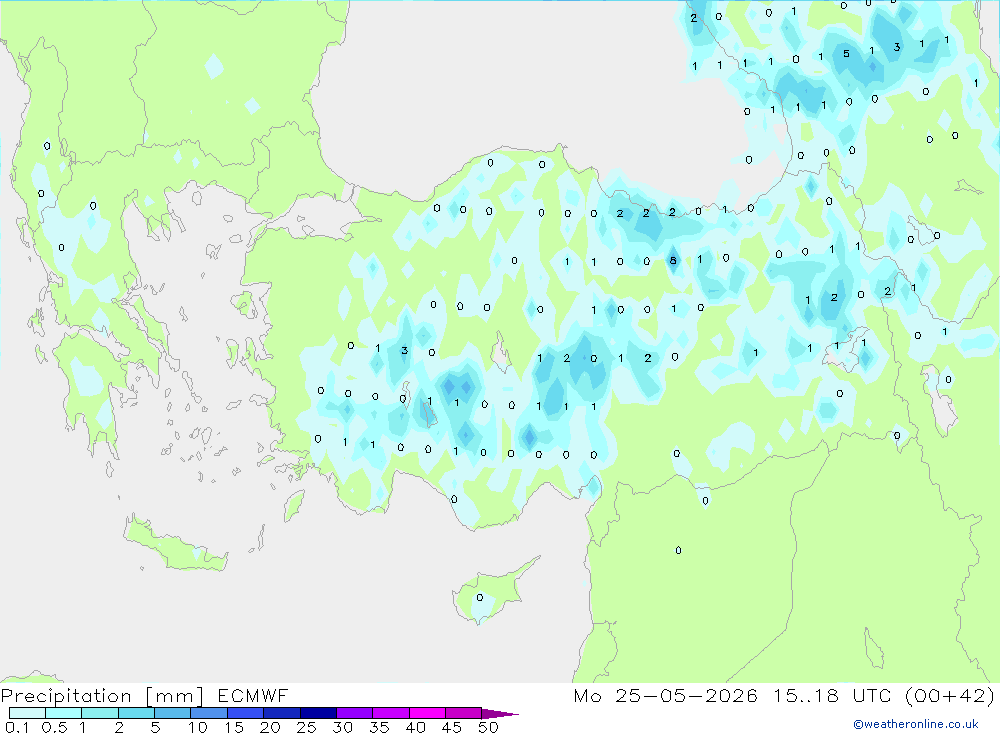Click the 'Mo 25-05-2026' date label

(x=665, y=695)
